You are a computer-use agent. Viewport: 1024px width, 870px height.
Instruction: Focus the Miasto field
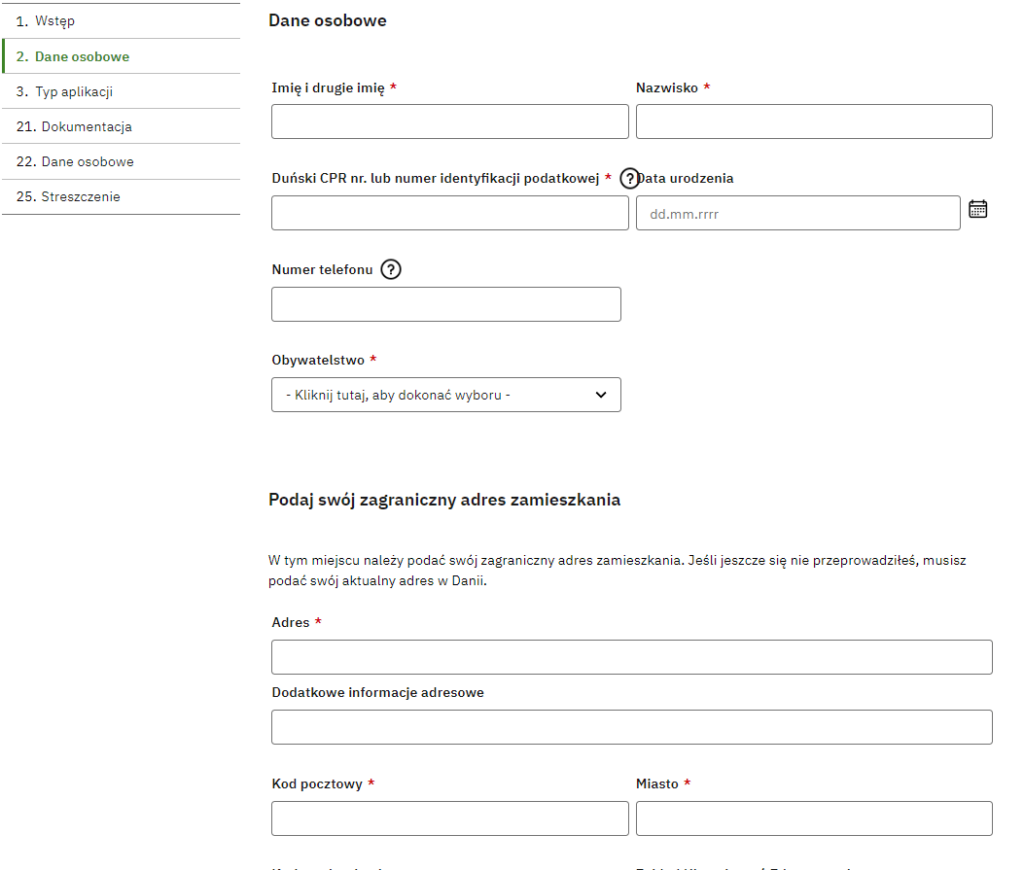(x=814, y=818)
